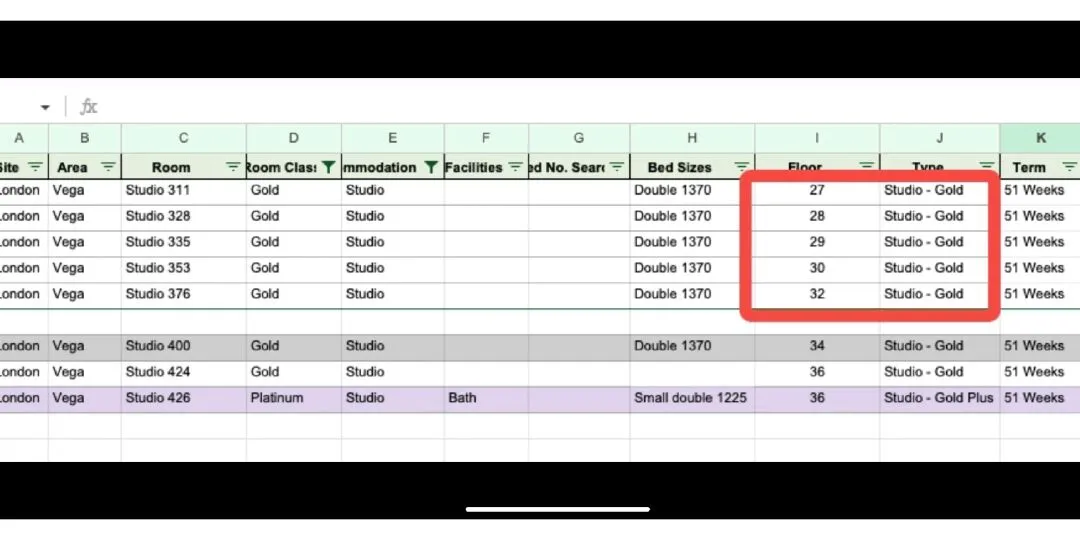Select the Studio 353 cell
The height and width of the screenshot is (540, 1080).
click(183, 268)
